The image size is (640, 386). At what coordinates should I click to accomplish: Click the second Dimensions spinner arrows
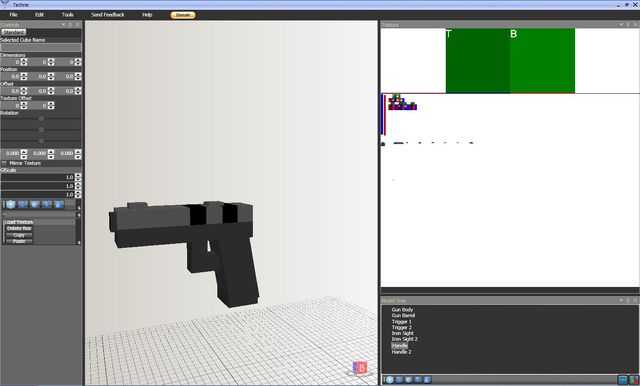pos(51,62)
